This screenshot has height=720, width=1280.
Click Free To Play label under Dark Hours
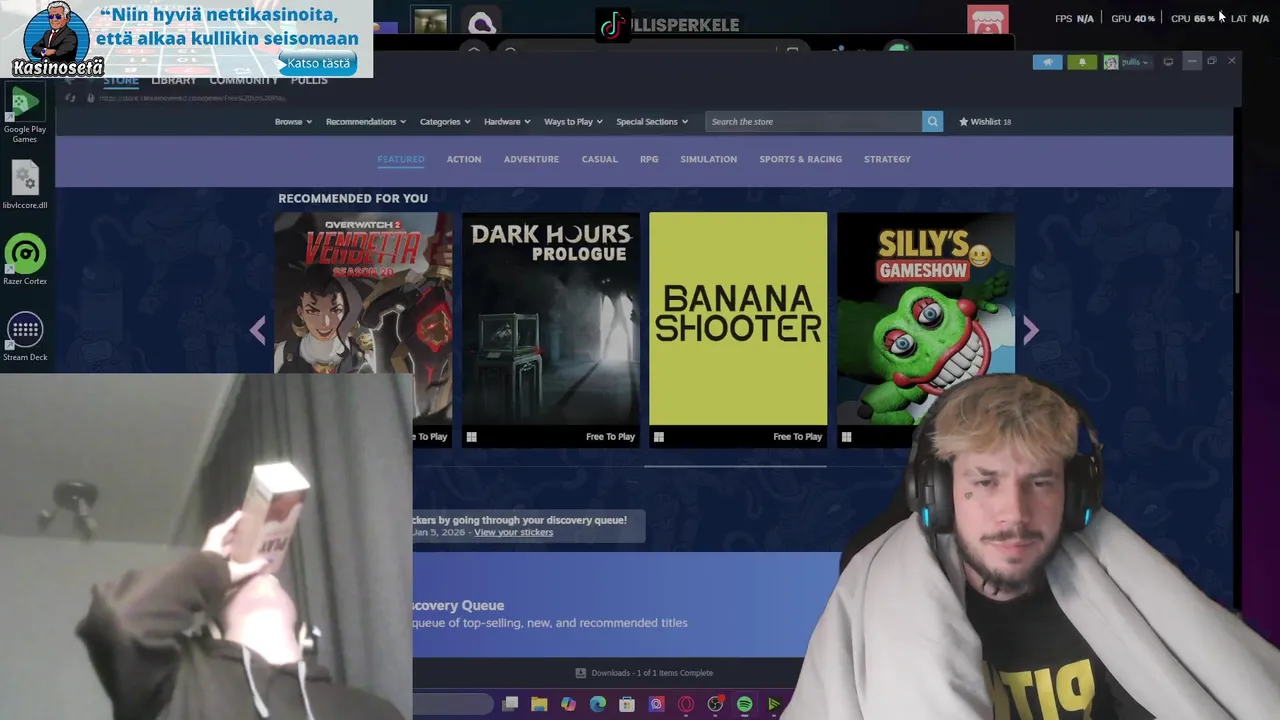point(610,437)
